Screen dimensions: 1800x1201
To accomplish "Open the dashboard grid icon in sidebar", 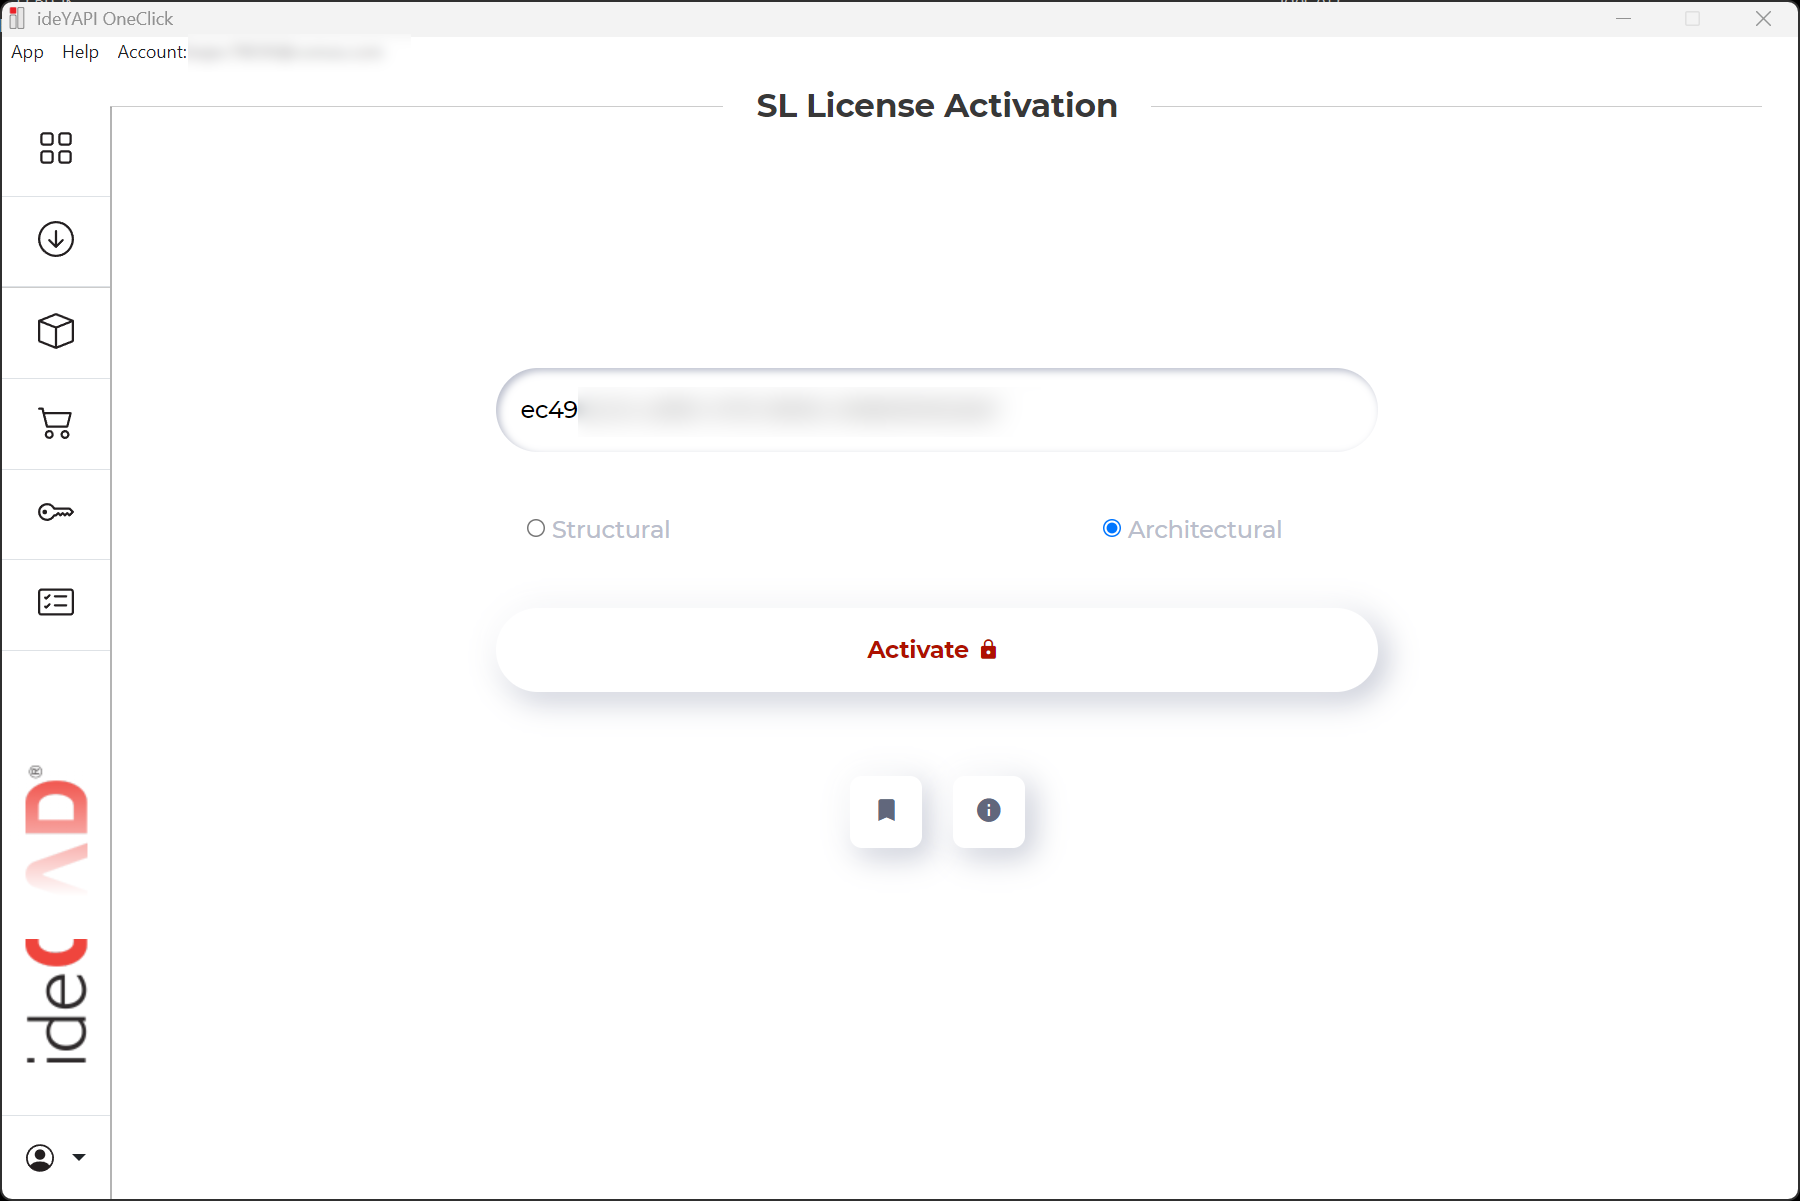I will pos(56,148).
